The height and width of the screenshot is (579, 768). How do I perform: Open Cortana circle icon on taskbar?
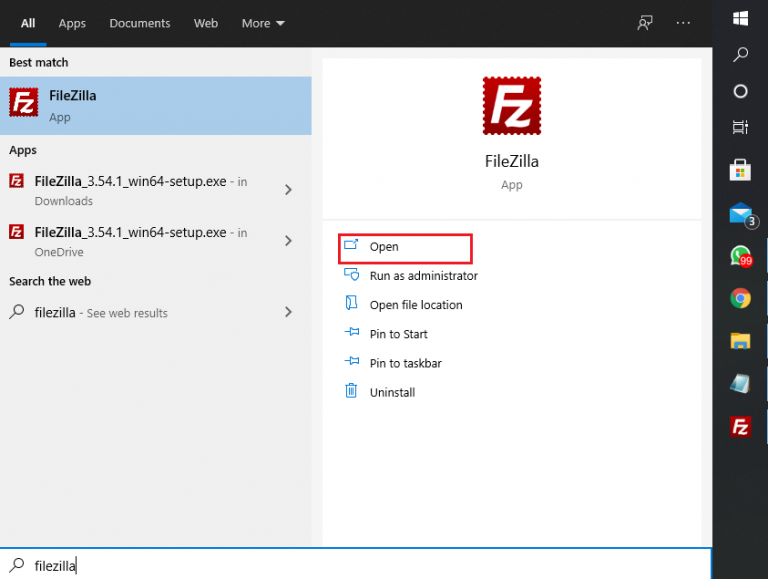click(740, 91)
